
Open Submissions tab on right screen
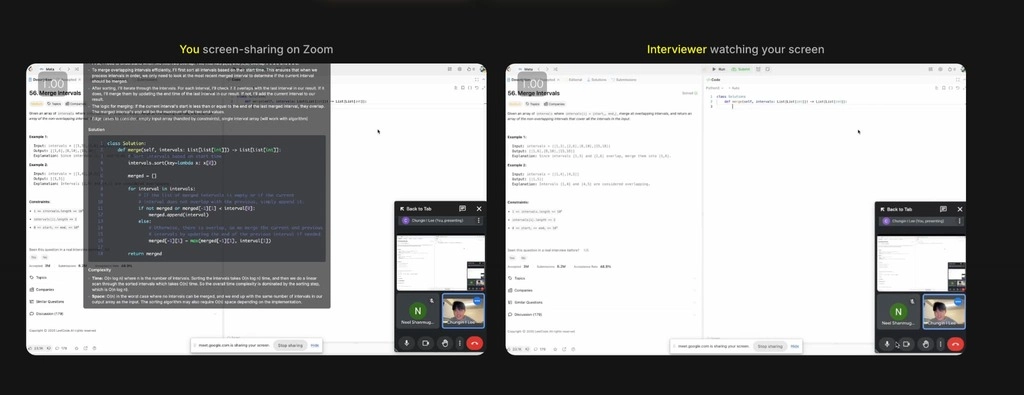point(624,80)
